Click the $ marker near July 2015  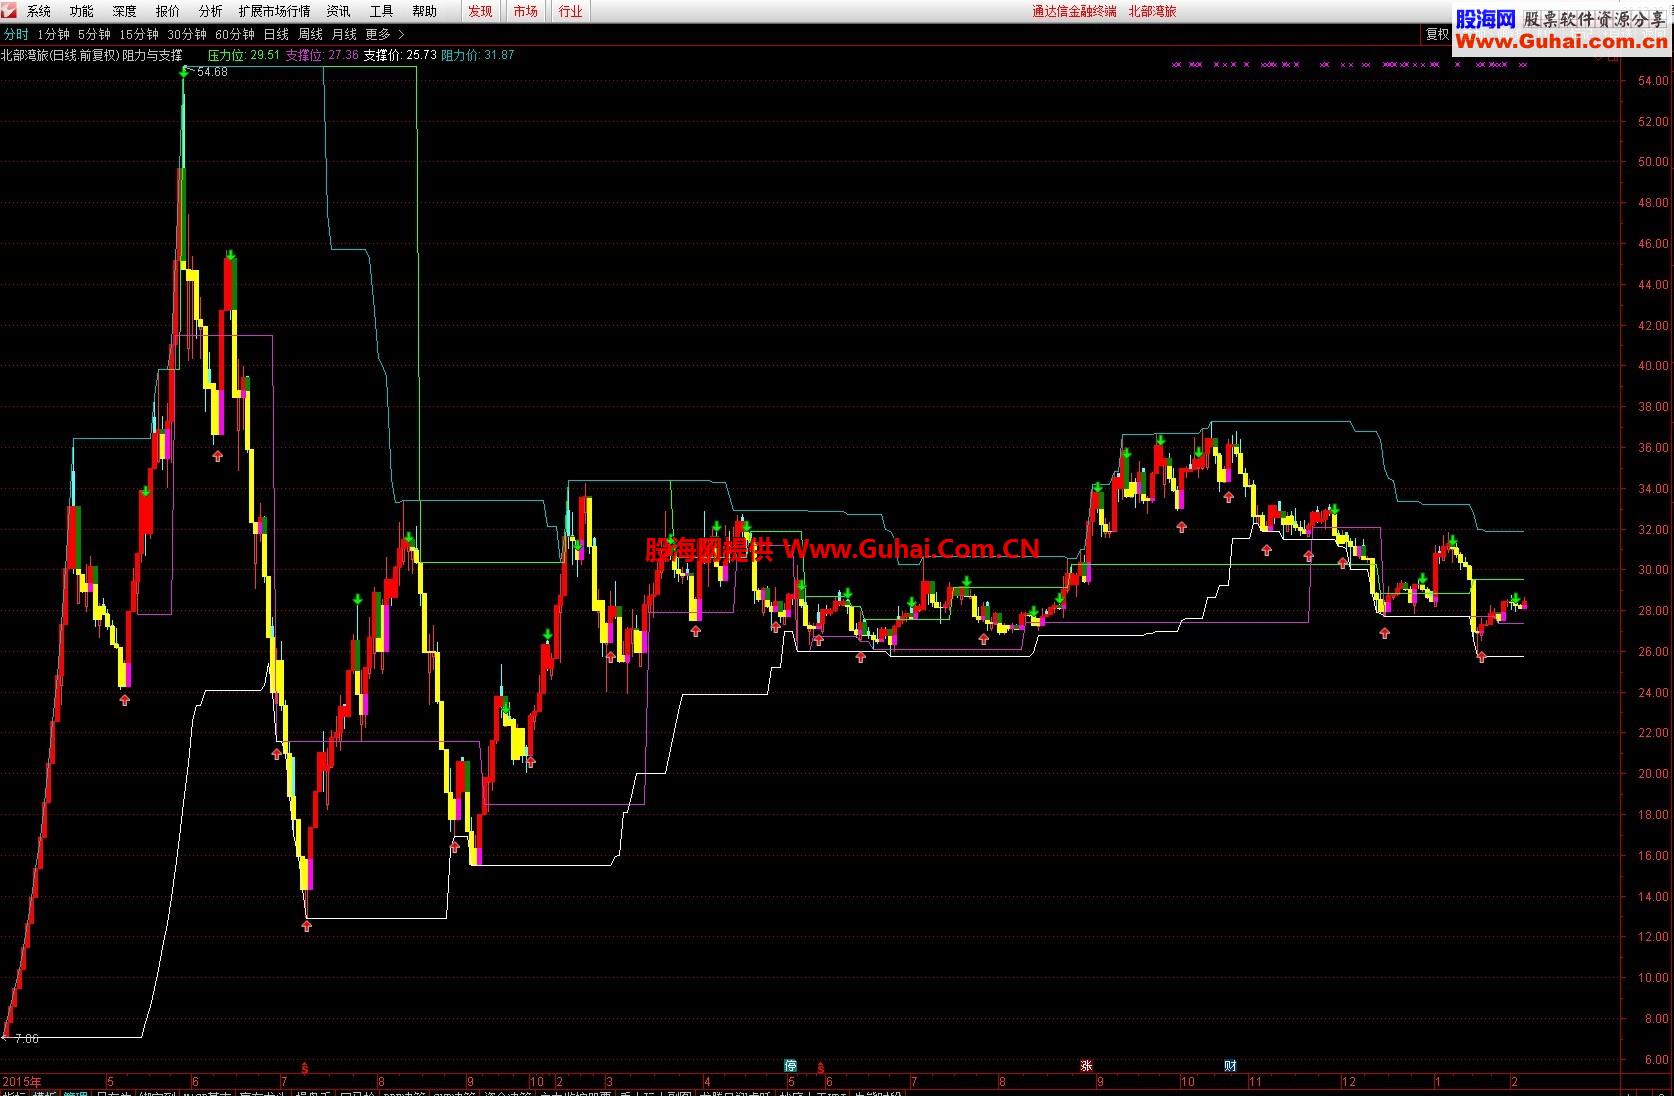coord(304,1067)
